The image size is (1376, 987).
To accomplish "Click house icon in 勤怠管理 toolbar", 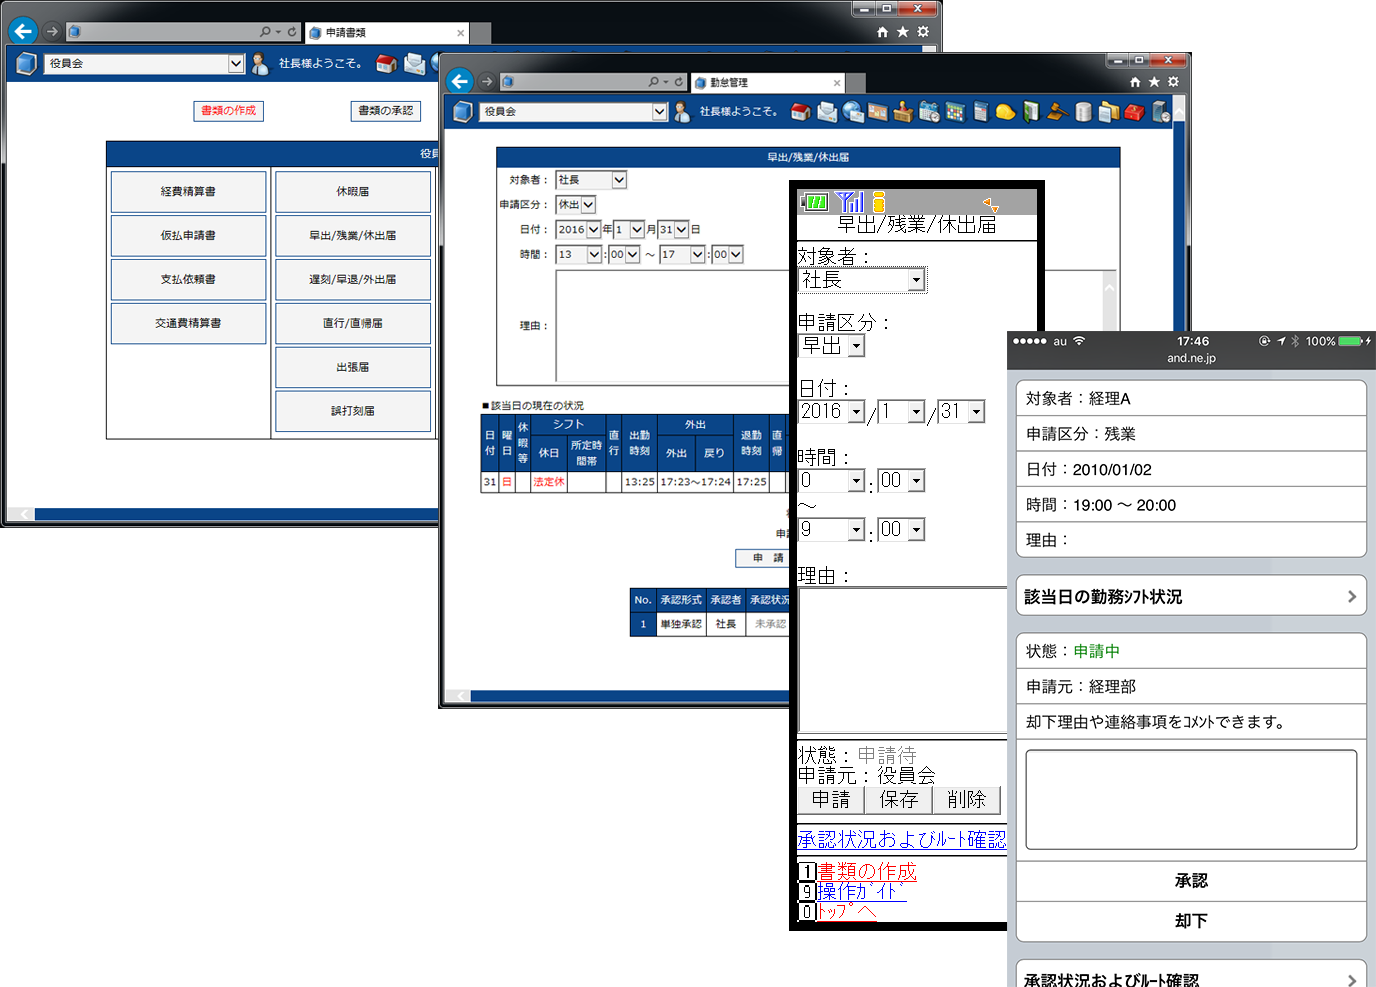I will (x=800, y=112).
